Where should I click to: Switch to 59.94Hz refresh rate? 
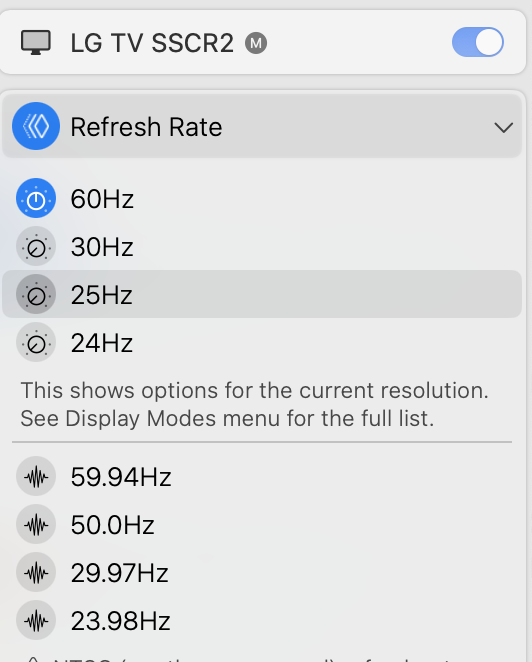click(x=262, y=477)
